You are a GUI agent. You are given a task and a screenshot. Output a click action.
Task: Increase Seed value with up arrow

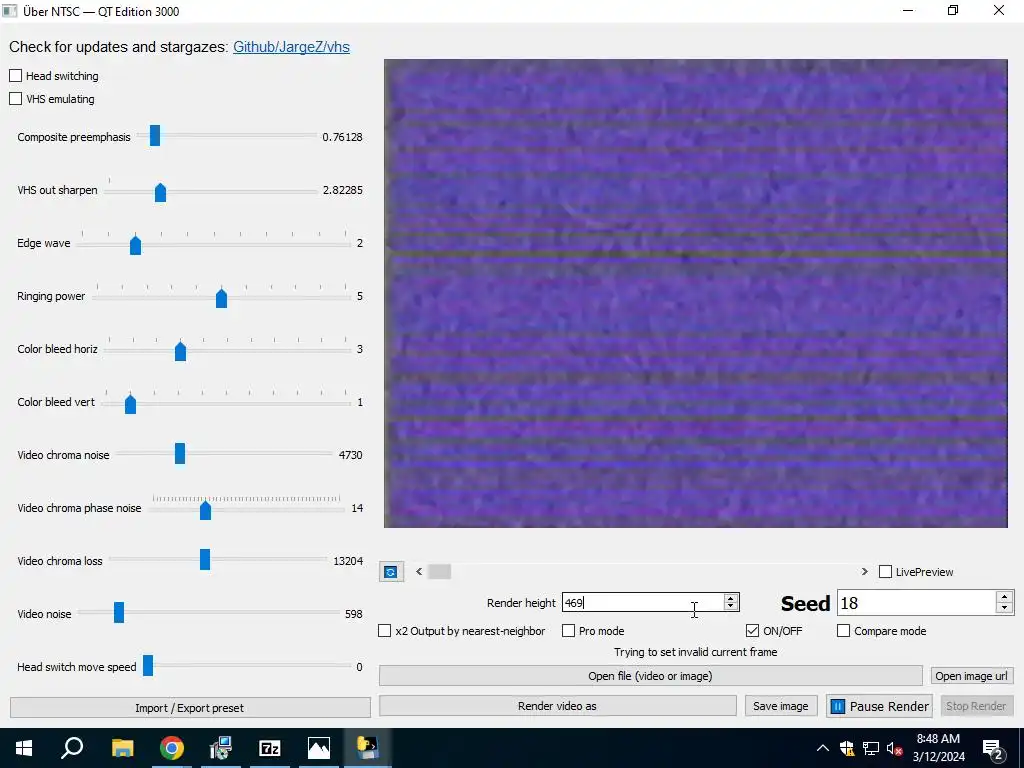pos(1004,597)
